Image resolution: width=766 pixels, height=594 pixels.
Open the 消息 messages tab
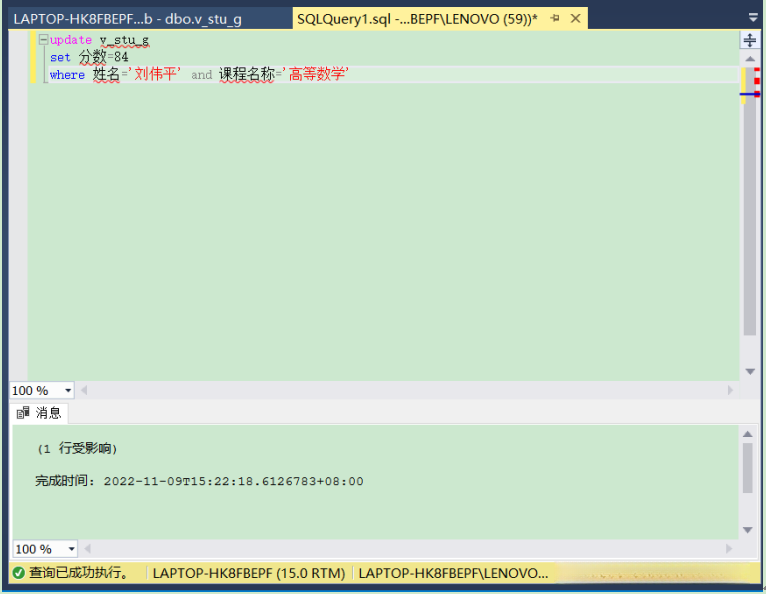point(39,413)
